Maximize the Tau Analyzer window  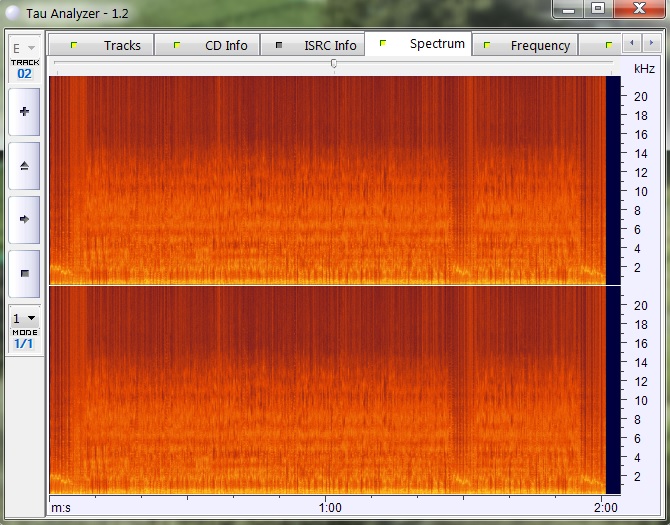click(598, 9)
